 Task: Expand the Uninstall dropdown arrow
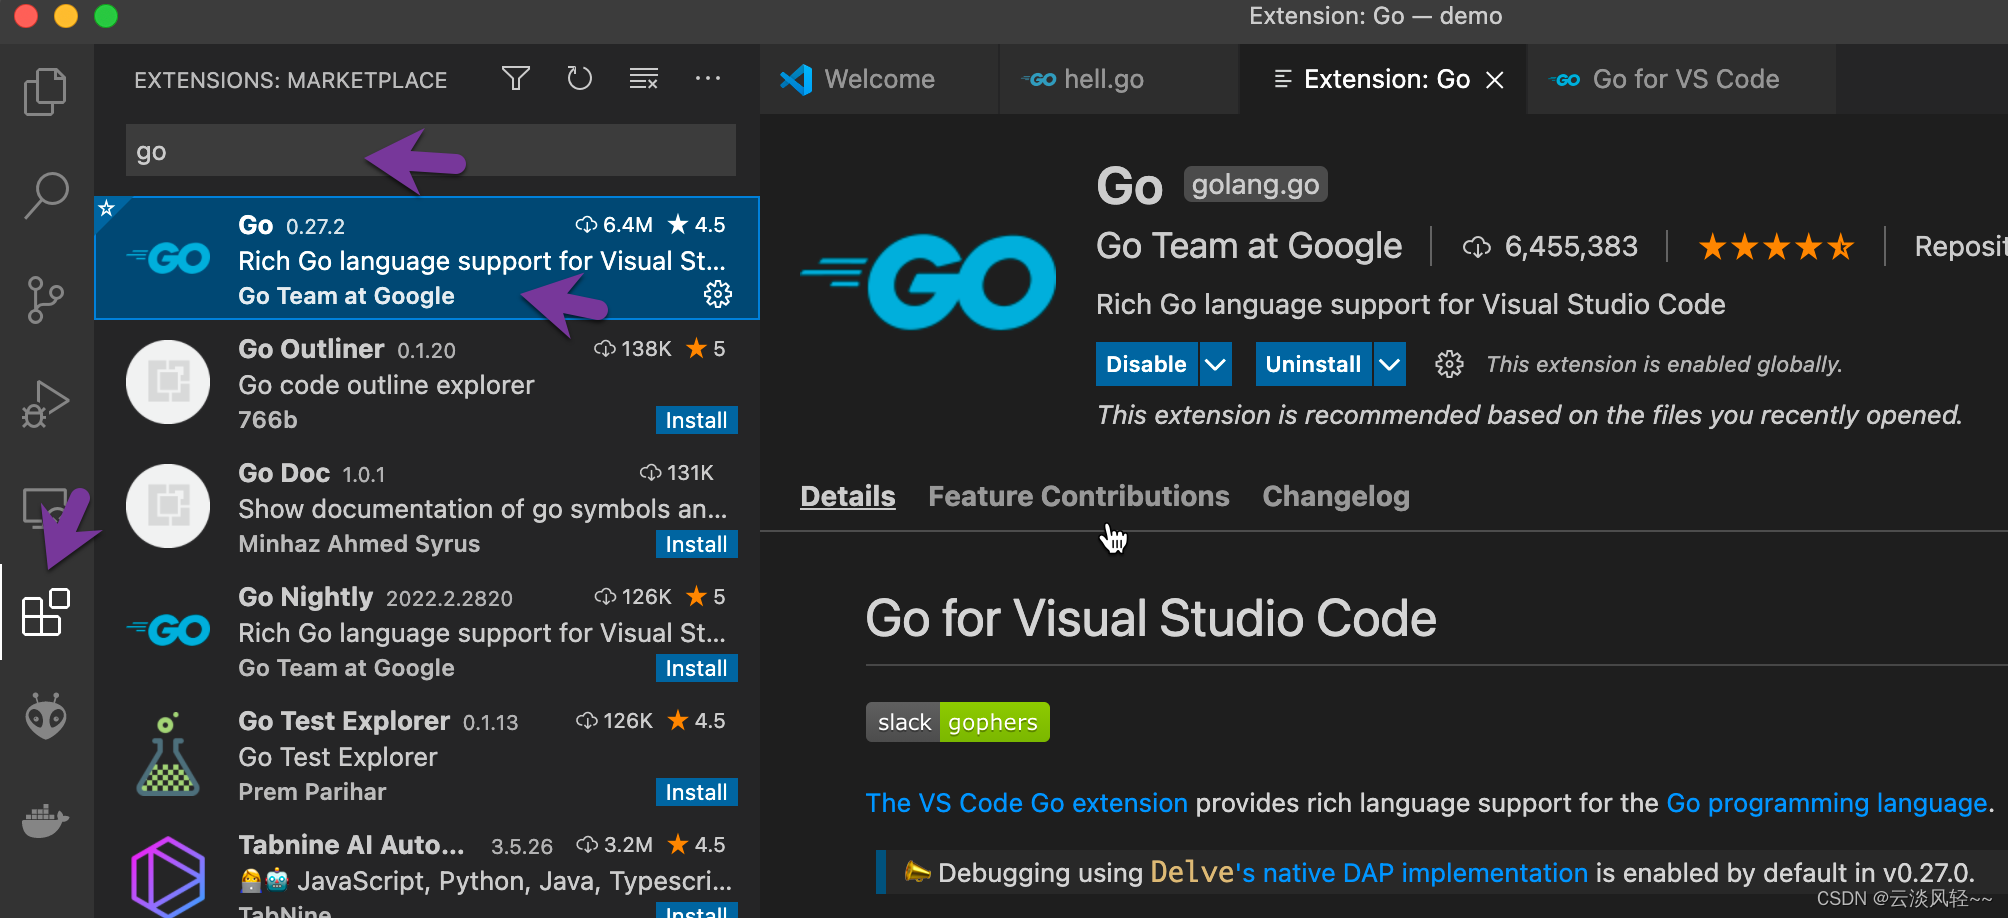point(1390,364)
